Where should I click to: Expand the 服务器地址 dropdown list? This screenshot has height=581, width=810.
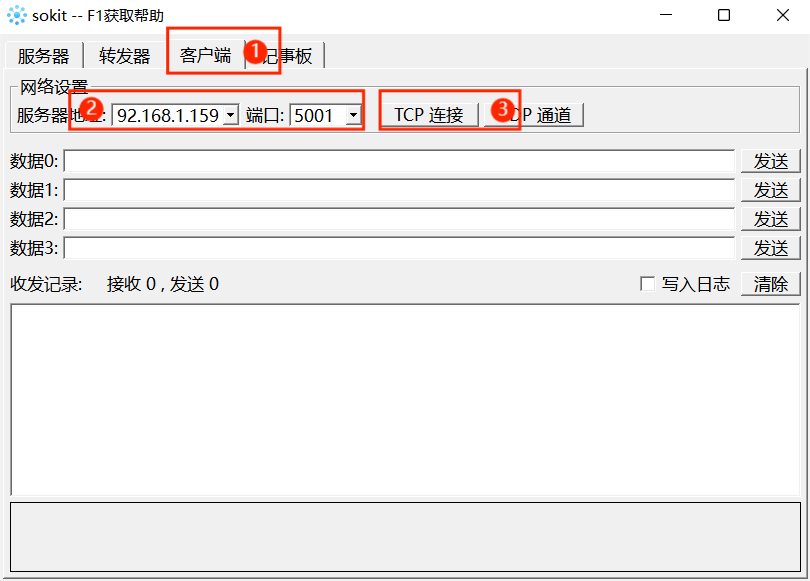[x=230, y=116]
